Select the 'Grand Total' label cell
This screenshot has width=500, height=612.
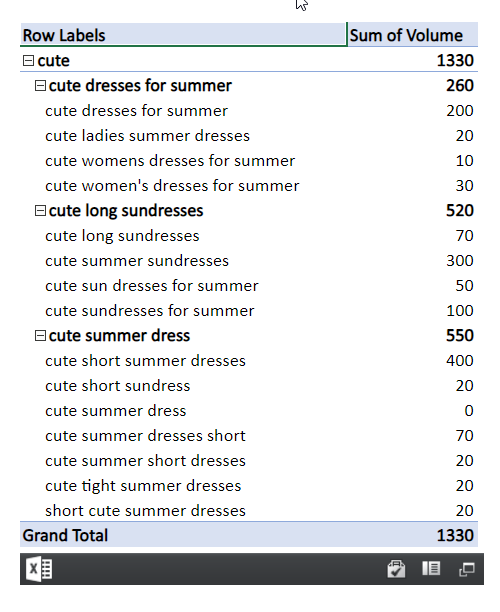[183, 535]
